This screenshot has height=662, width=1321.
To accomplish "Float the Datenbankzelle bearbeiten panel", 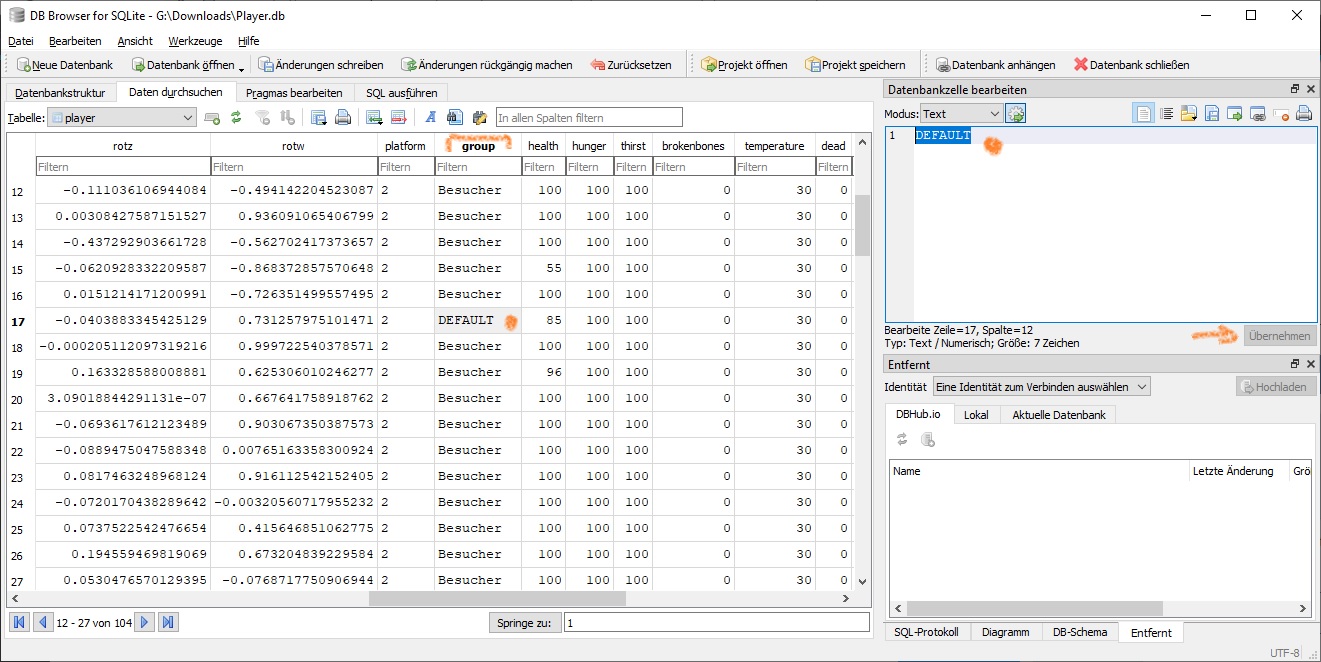I will coord(1295,90).
